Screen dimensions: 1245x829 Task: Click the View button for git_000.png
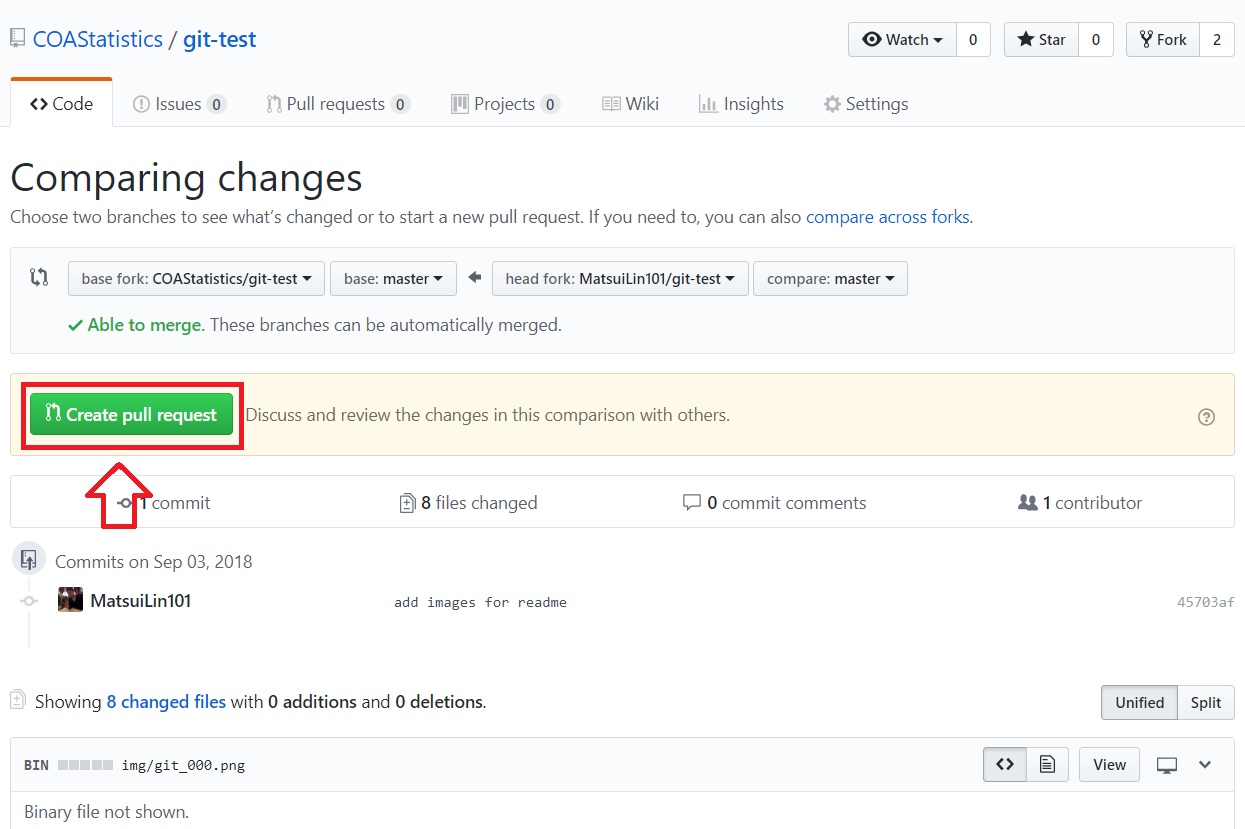[1109, 764]
